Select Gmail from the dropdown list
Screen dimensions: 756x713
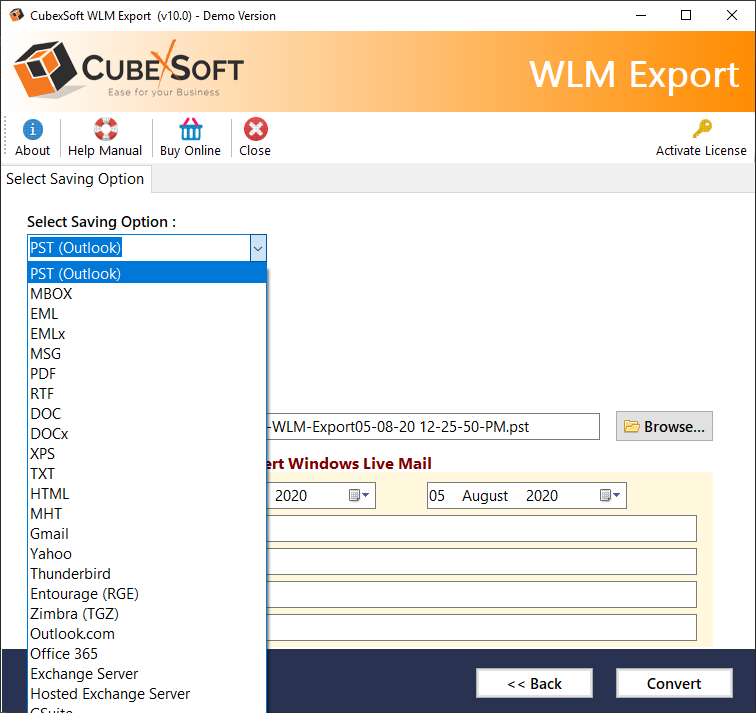[x=49, y=534]
